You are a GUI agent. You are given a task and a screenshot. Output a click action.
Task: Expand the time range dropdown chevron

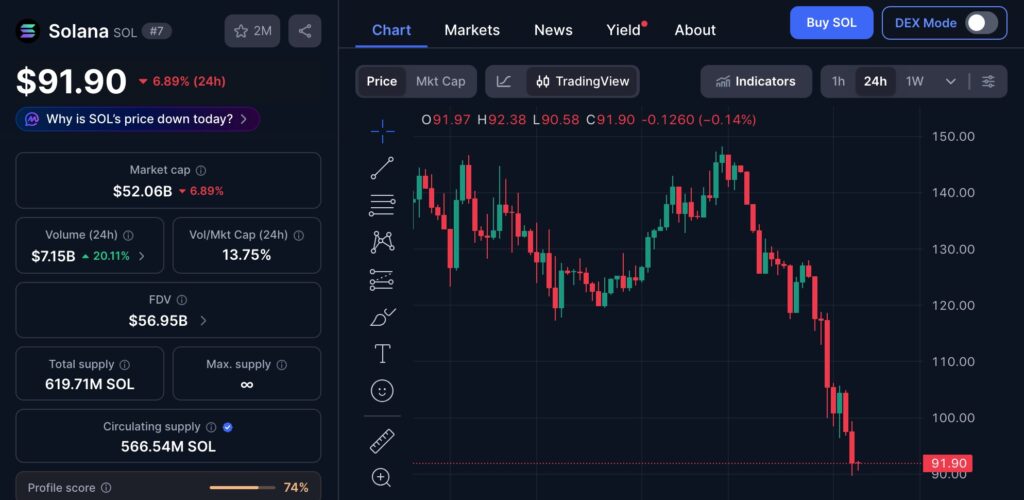(950, 81)
